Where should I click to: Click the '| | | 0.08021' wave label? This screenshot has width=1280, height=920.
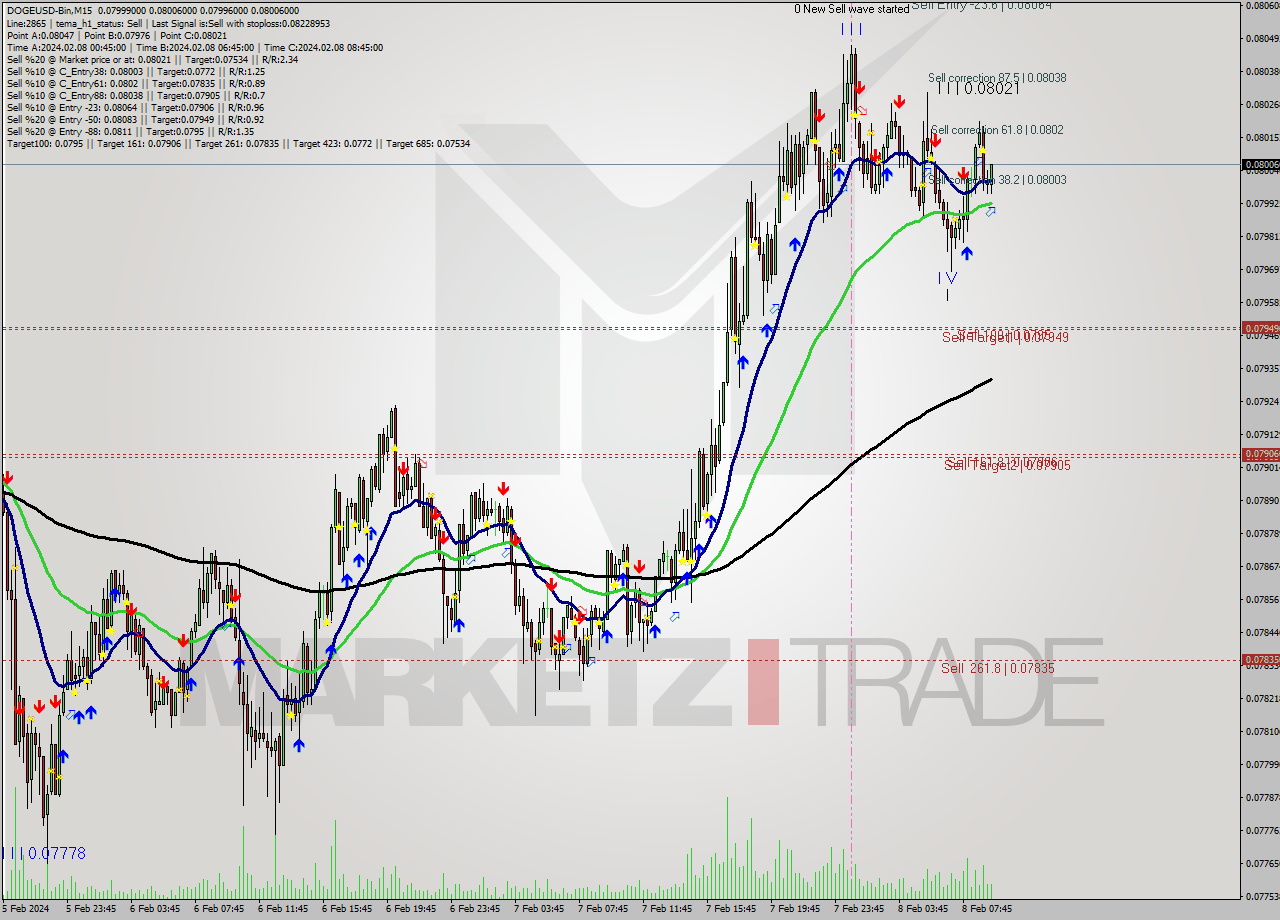(x=980, y=88)
